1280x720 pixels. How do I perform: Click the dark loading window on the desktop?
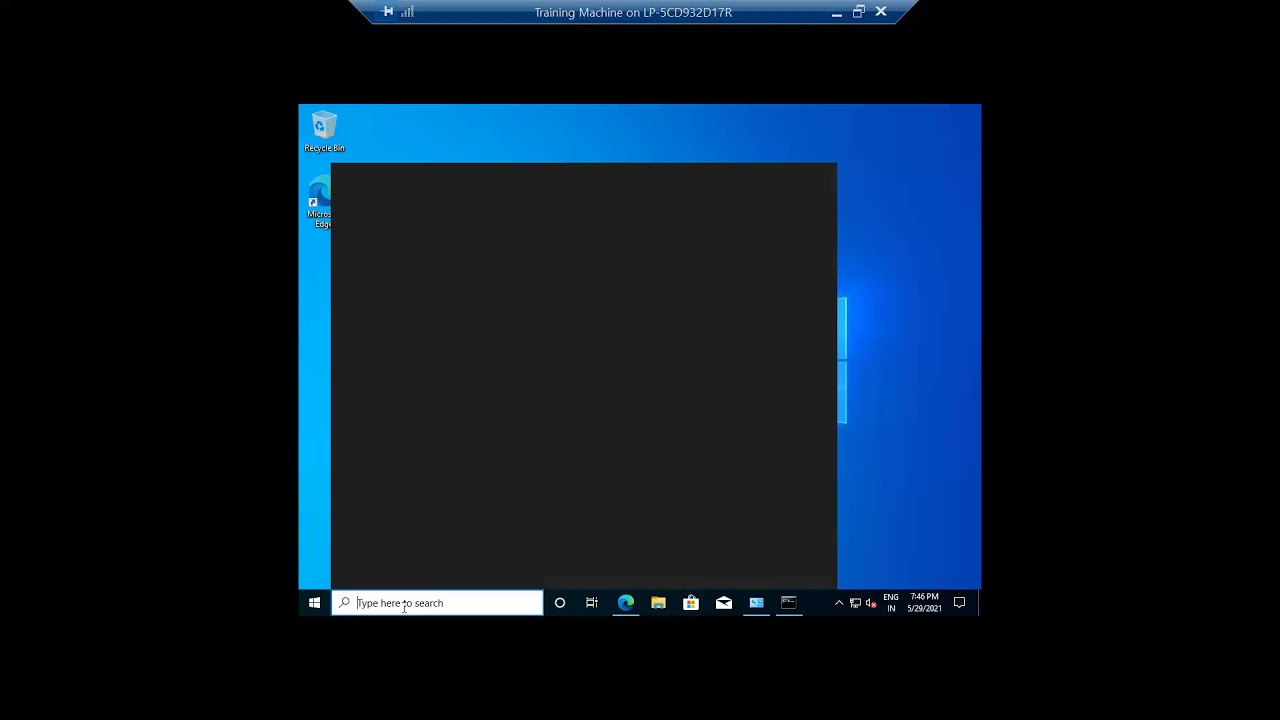[x=584, y=376]
